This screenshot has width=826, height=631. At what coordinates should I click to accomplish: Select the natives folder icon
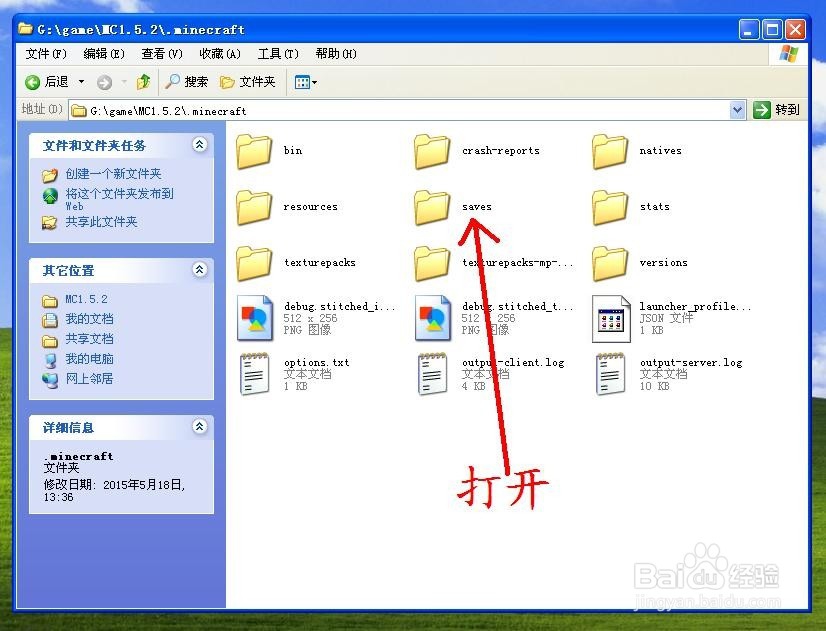pyautogui.click(x=610, y=151)
